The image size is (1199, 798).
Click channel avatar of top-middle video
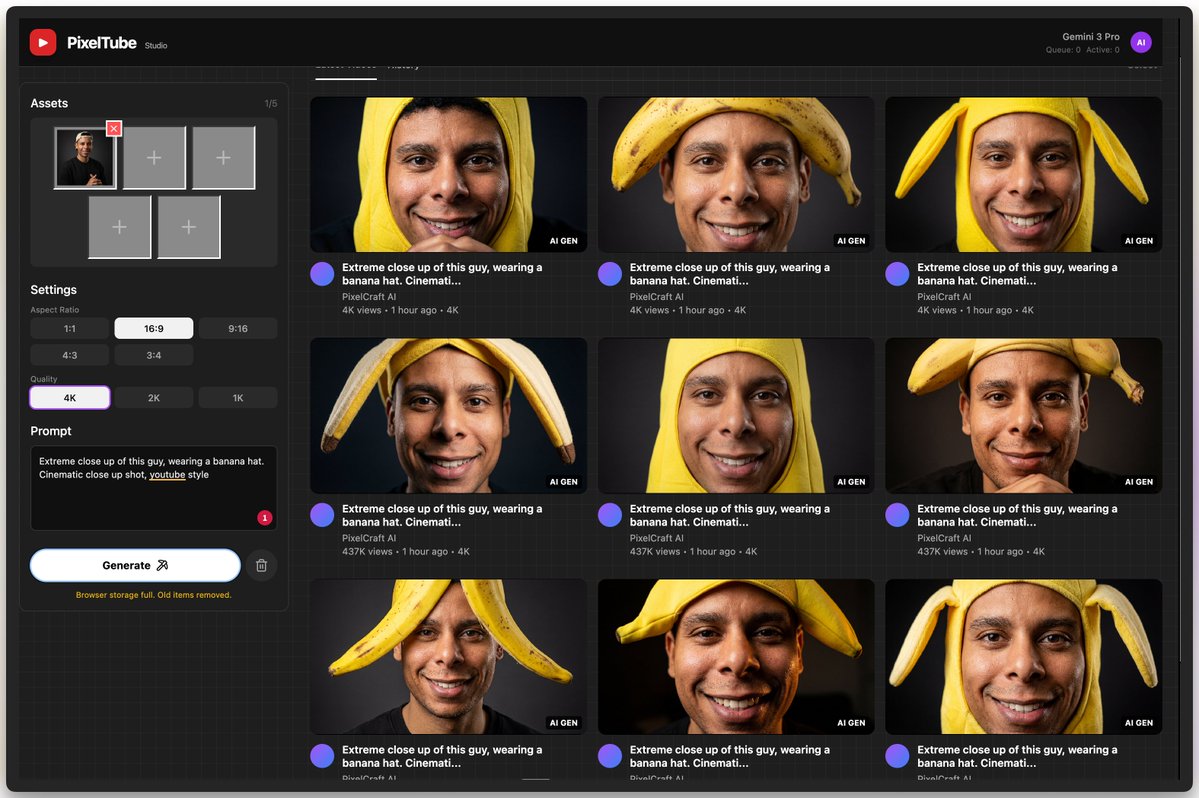609,274
